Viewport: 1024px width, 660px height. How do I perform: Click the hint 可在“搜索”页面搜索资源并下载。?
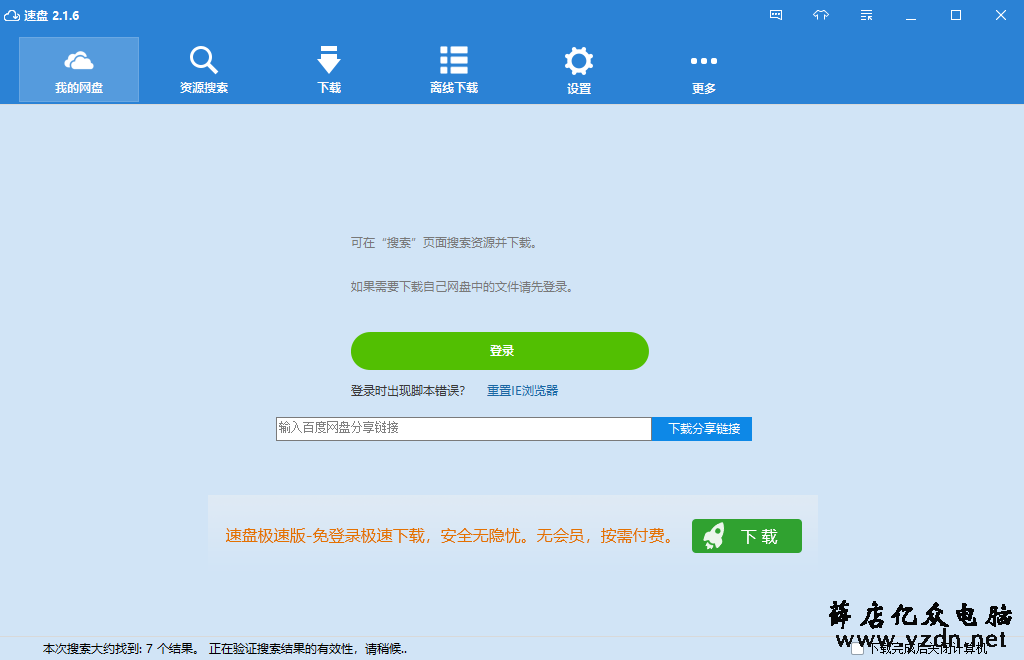coord(444,243)
